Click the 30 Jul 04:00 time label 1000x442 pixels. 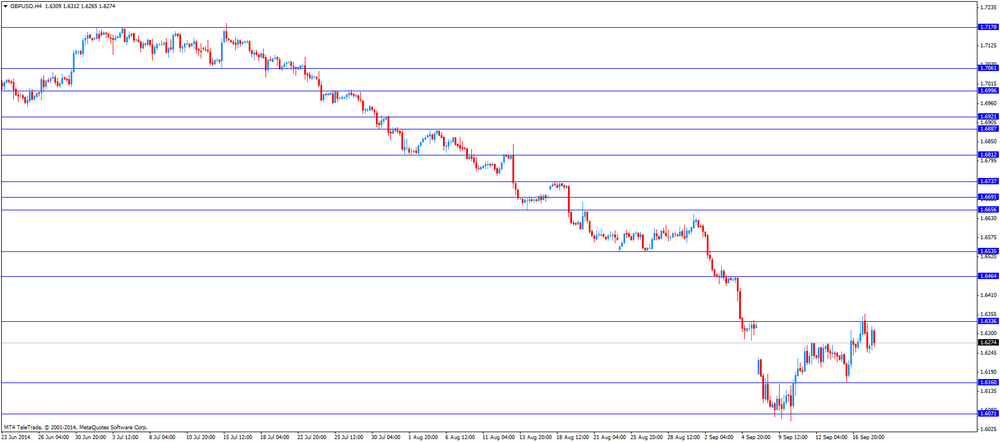pos(385,438)
